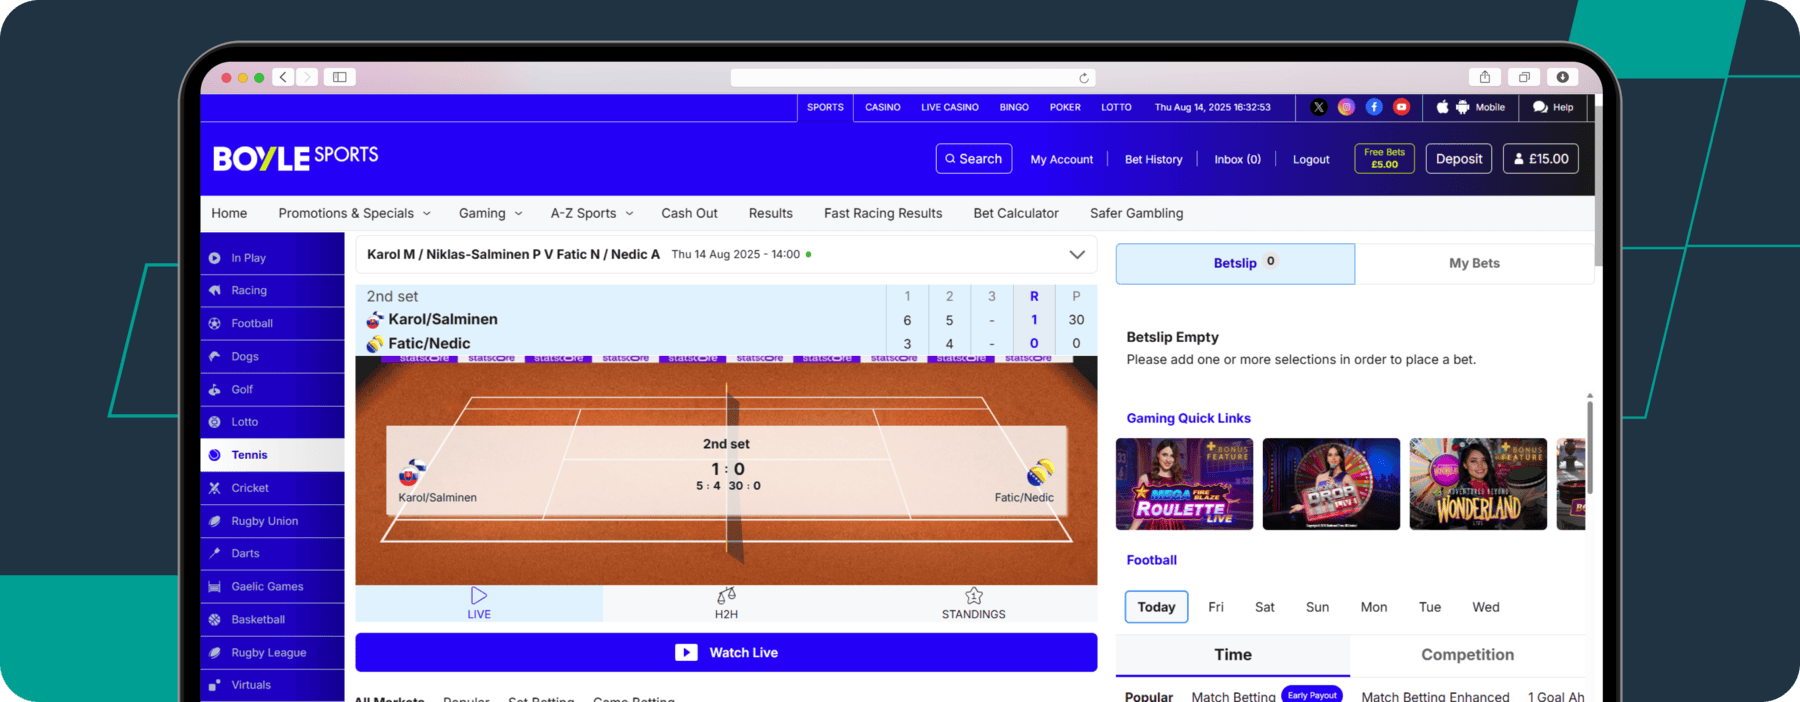Open the browser downloads icon

coord(1562,77)
